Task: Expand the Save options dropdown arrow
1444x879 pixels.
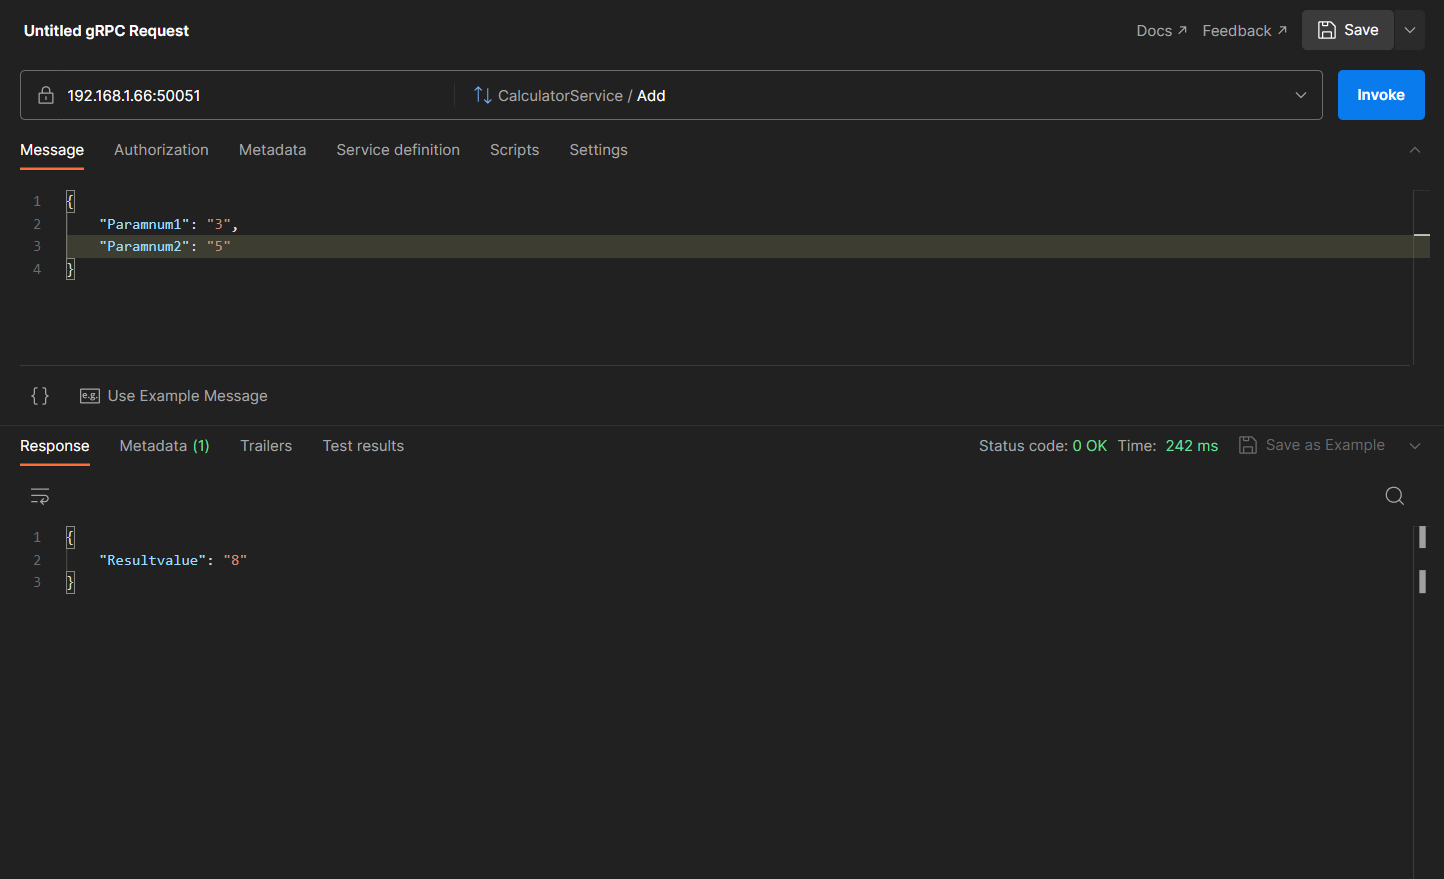Action: click(x=1410, y=30)
